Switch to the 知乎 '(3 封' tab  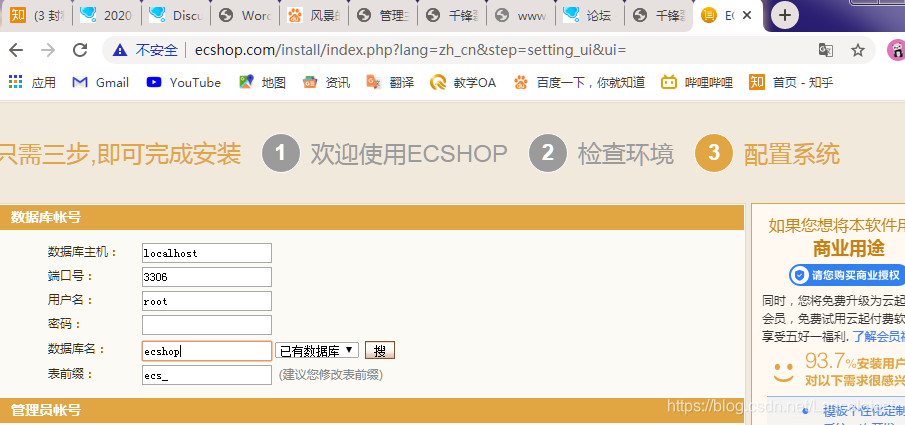tap(38, 16)
